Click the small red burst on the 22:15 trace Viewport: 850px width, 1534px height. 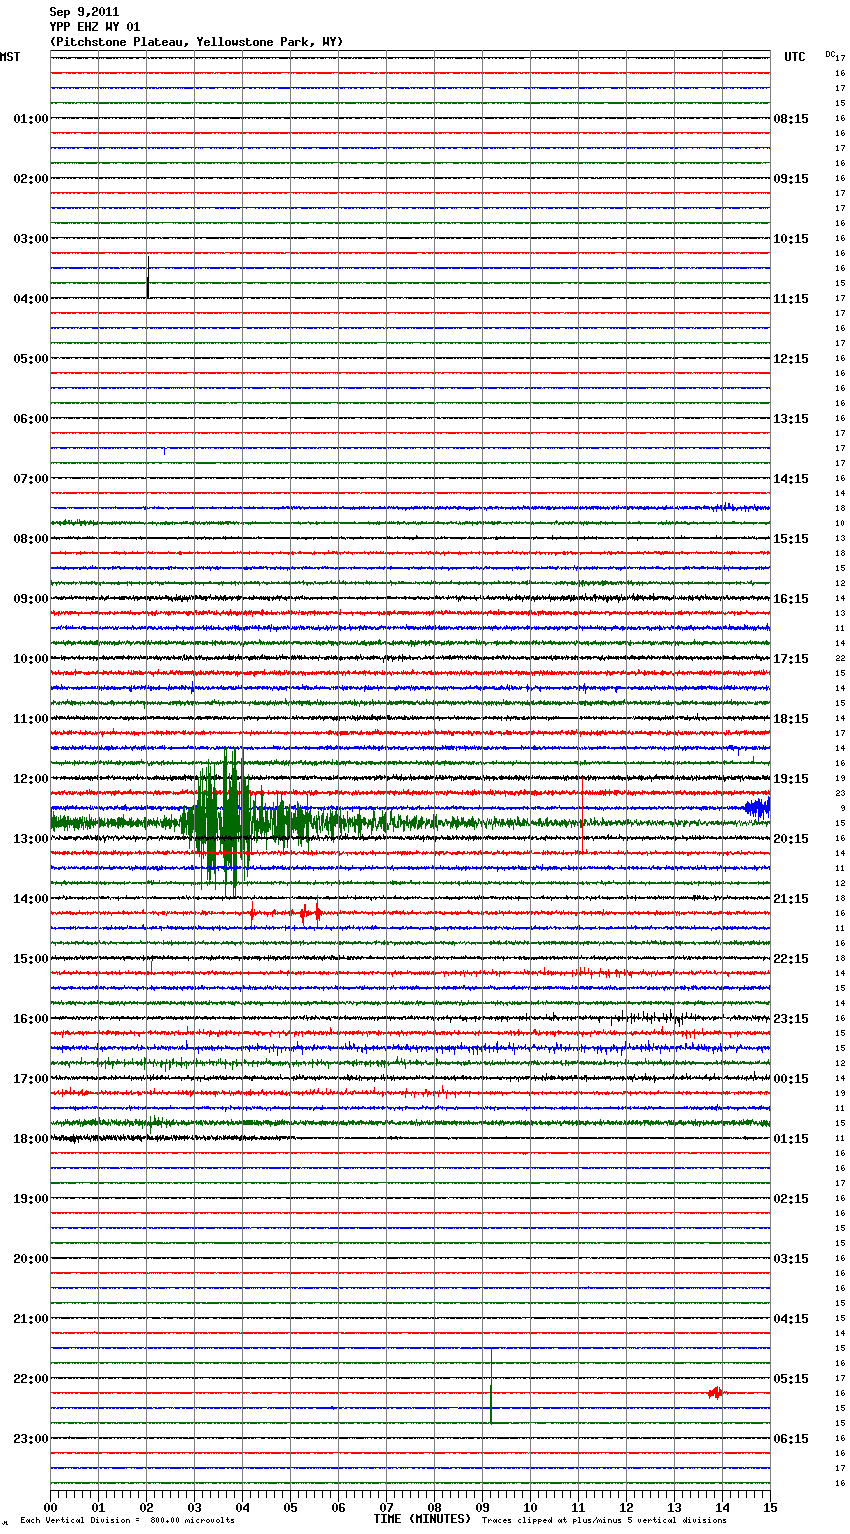pyautogui.click(x=714, y=1392)
